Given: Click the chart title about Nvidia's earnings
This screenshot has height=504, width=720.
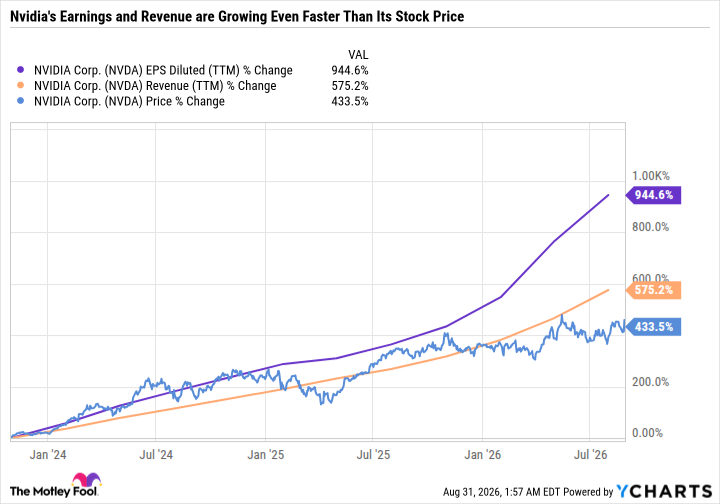Looking at the screenshot, I should pos(237,17).
